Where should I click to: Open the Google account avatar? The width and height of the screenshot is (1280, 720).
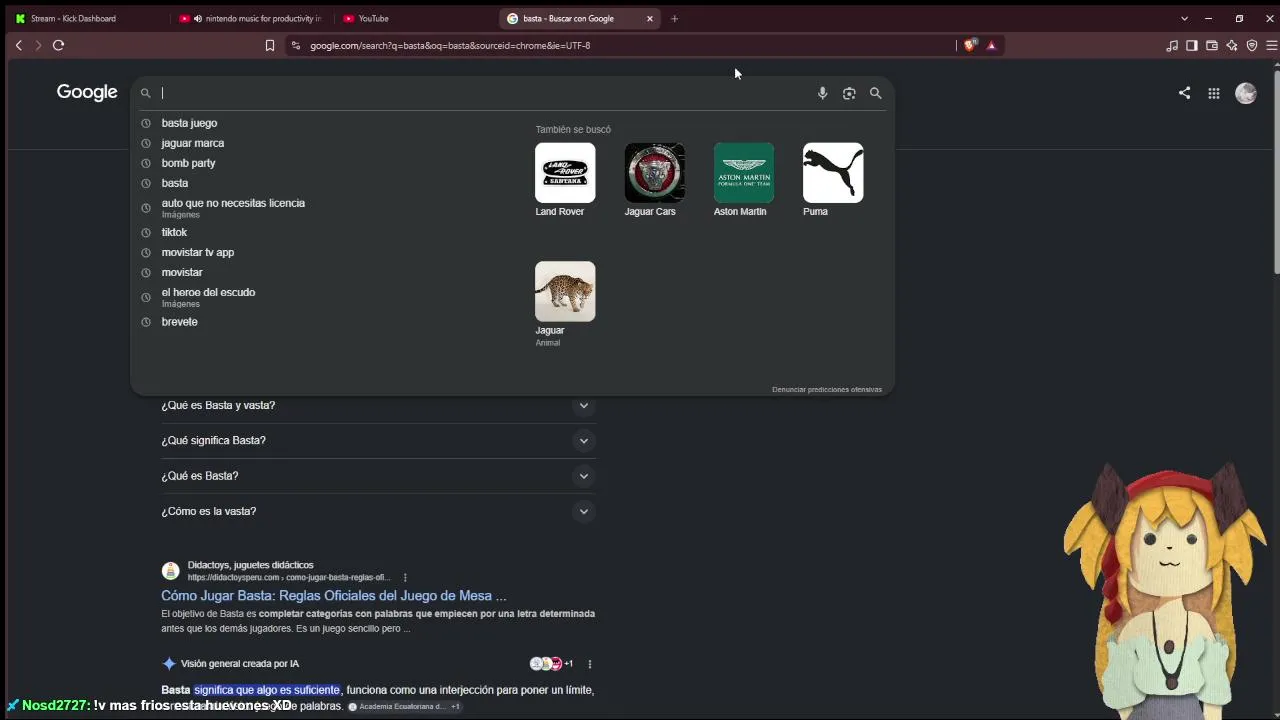[1245, 93]
